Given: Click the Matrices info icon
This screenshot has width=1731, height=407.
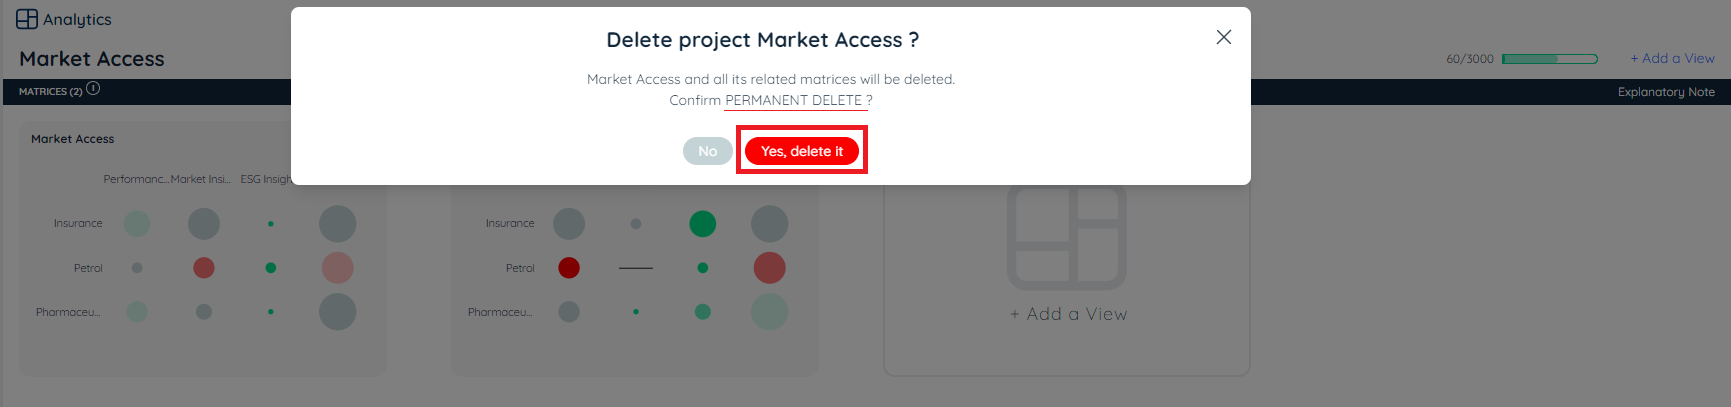Looking at the screenshot, I should click(x=93, y=88).
